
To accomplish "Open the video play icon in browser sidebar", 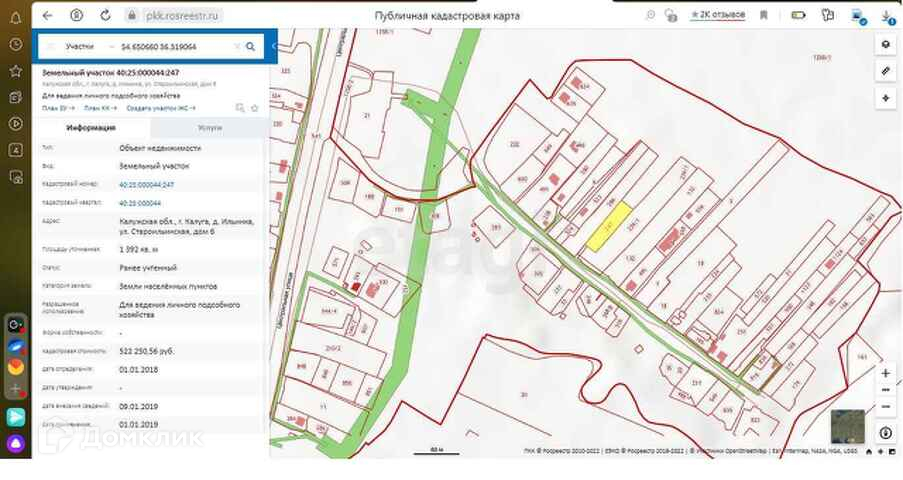I will 16,124.
